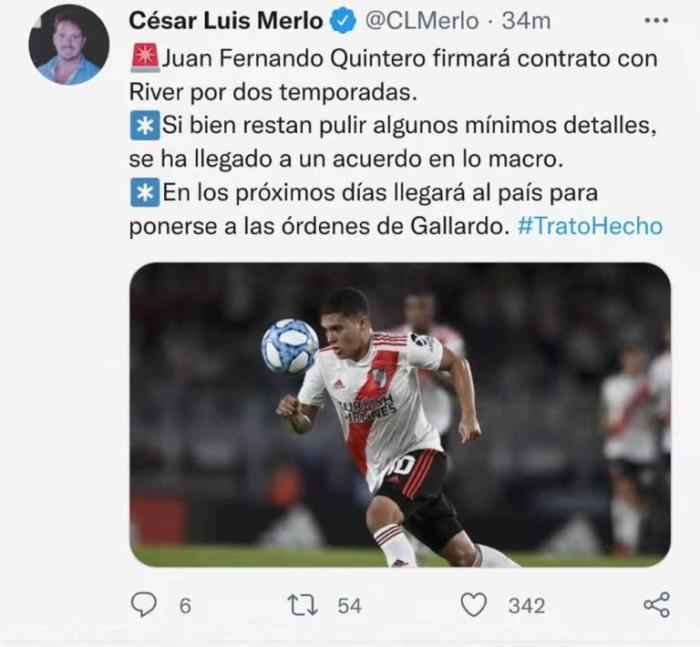The image size is (700, 647).
Task: Click blue asterisk emoji before 'En los próximos'
Action: 145,192
